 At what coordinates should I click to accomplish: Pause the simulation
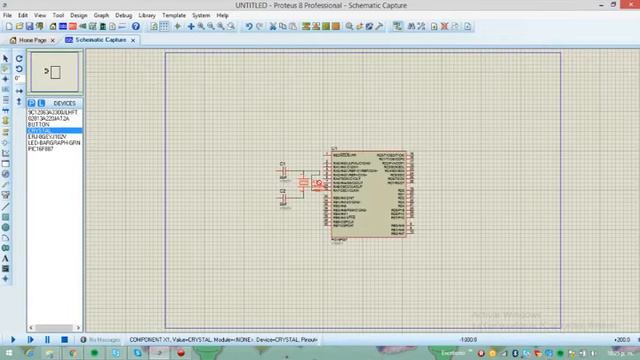pos(47,340)
